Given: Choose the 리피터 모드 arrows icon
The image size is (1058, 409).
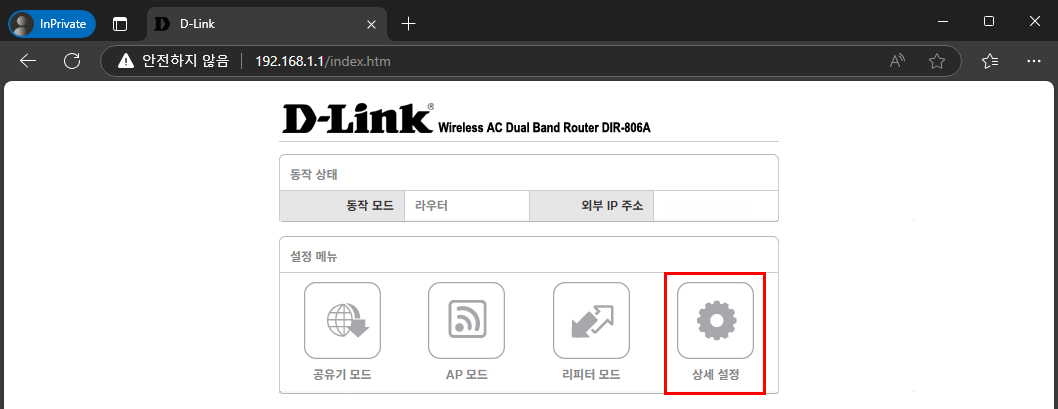Looking at the screenshot, I should (x=591, y=321).
